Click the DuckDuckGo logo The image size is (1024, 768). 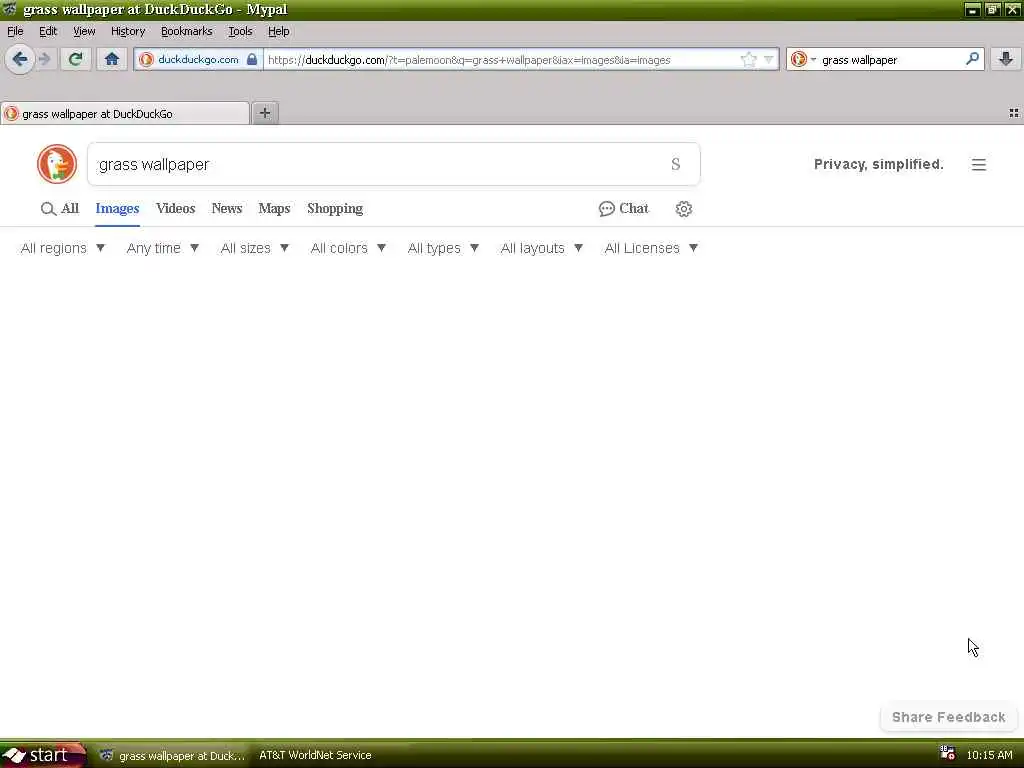tap(57, 164)
